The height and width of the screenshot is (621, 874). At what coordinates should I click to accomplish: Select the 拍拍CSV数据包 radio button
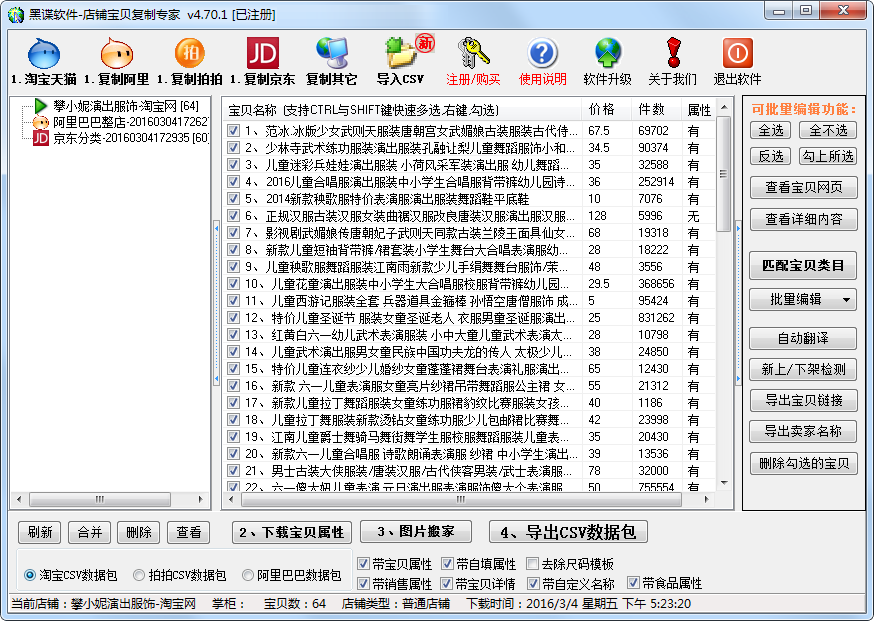[x=140, y=576]
